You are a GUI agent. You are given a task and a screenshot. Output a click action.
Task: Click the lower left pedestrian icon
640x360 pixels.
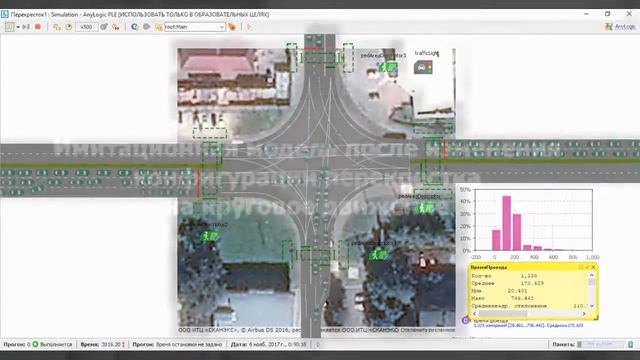209,236
